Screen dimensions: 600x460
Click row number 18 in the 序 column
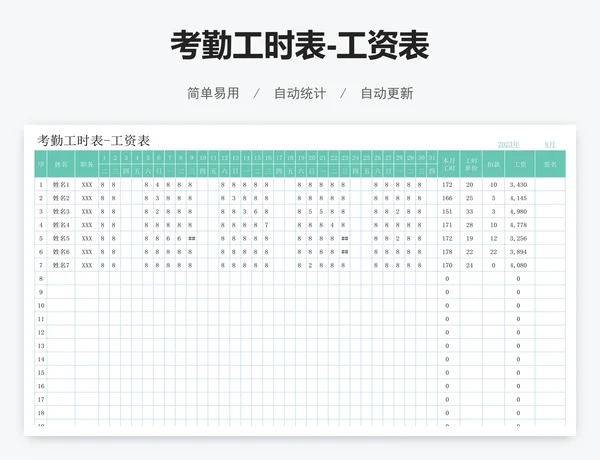tap(41, 413)
